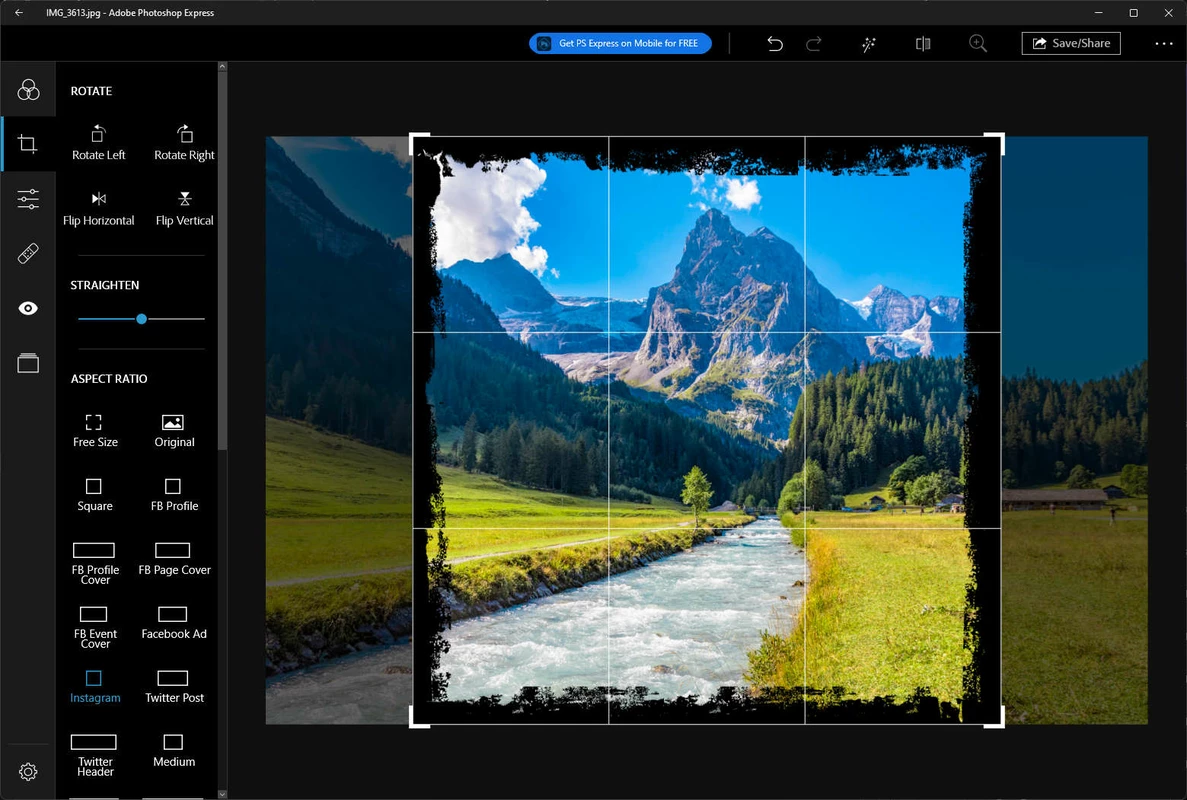The image size is (1187, 800).
Task: Open app settings via the gear icon
Action: pos(28,770)
